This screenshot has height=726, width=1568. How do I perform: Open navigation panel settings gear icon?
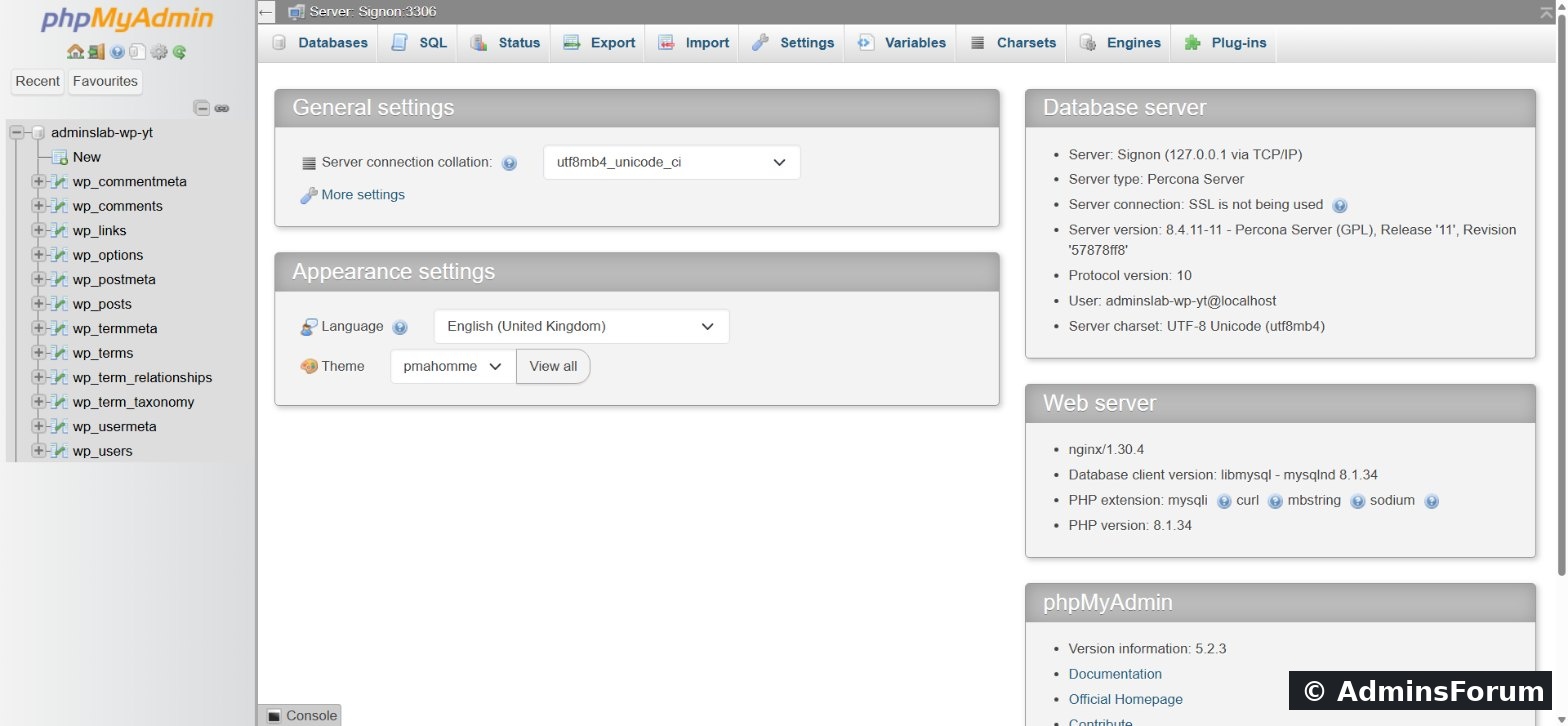(158, 52)
